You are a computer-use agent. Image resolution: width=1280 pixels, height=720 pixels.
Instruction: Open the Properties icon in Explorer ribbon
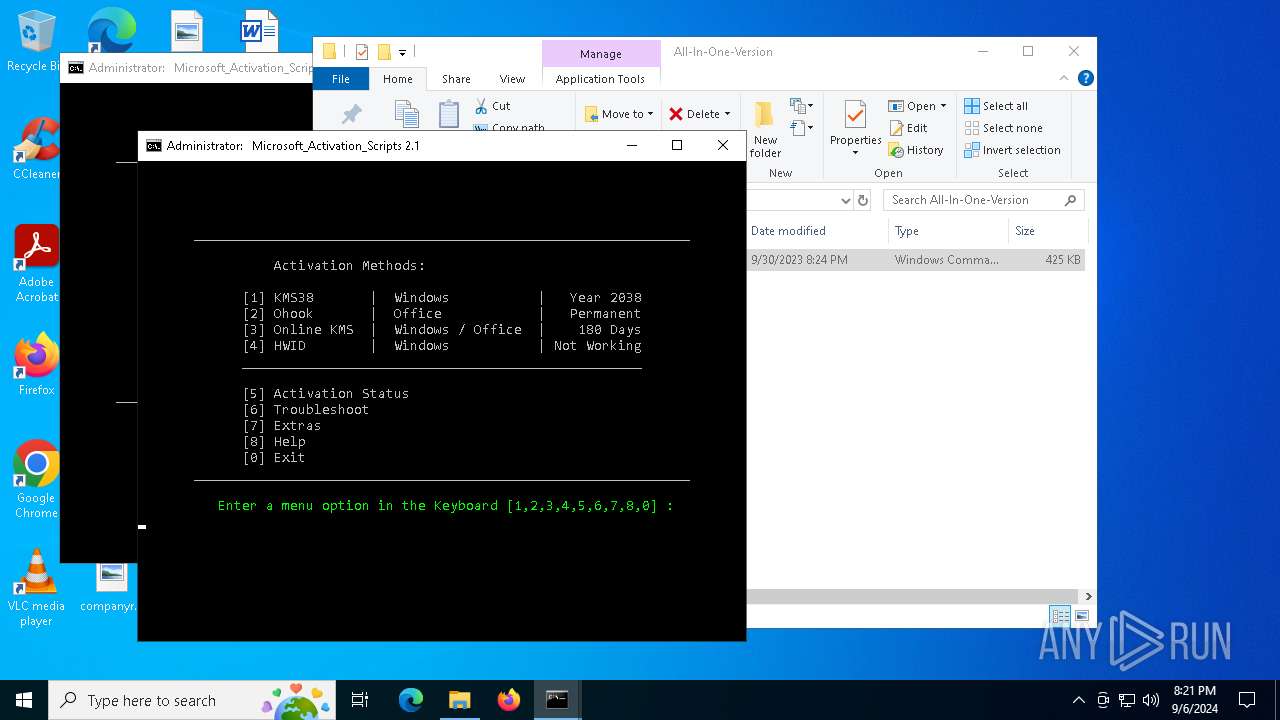click(855, 114)
